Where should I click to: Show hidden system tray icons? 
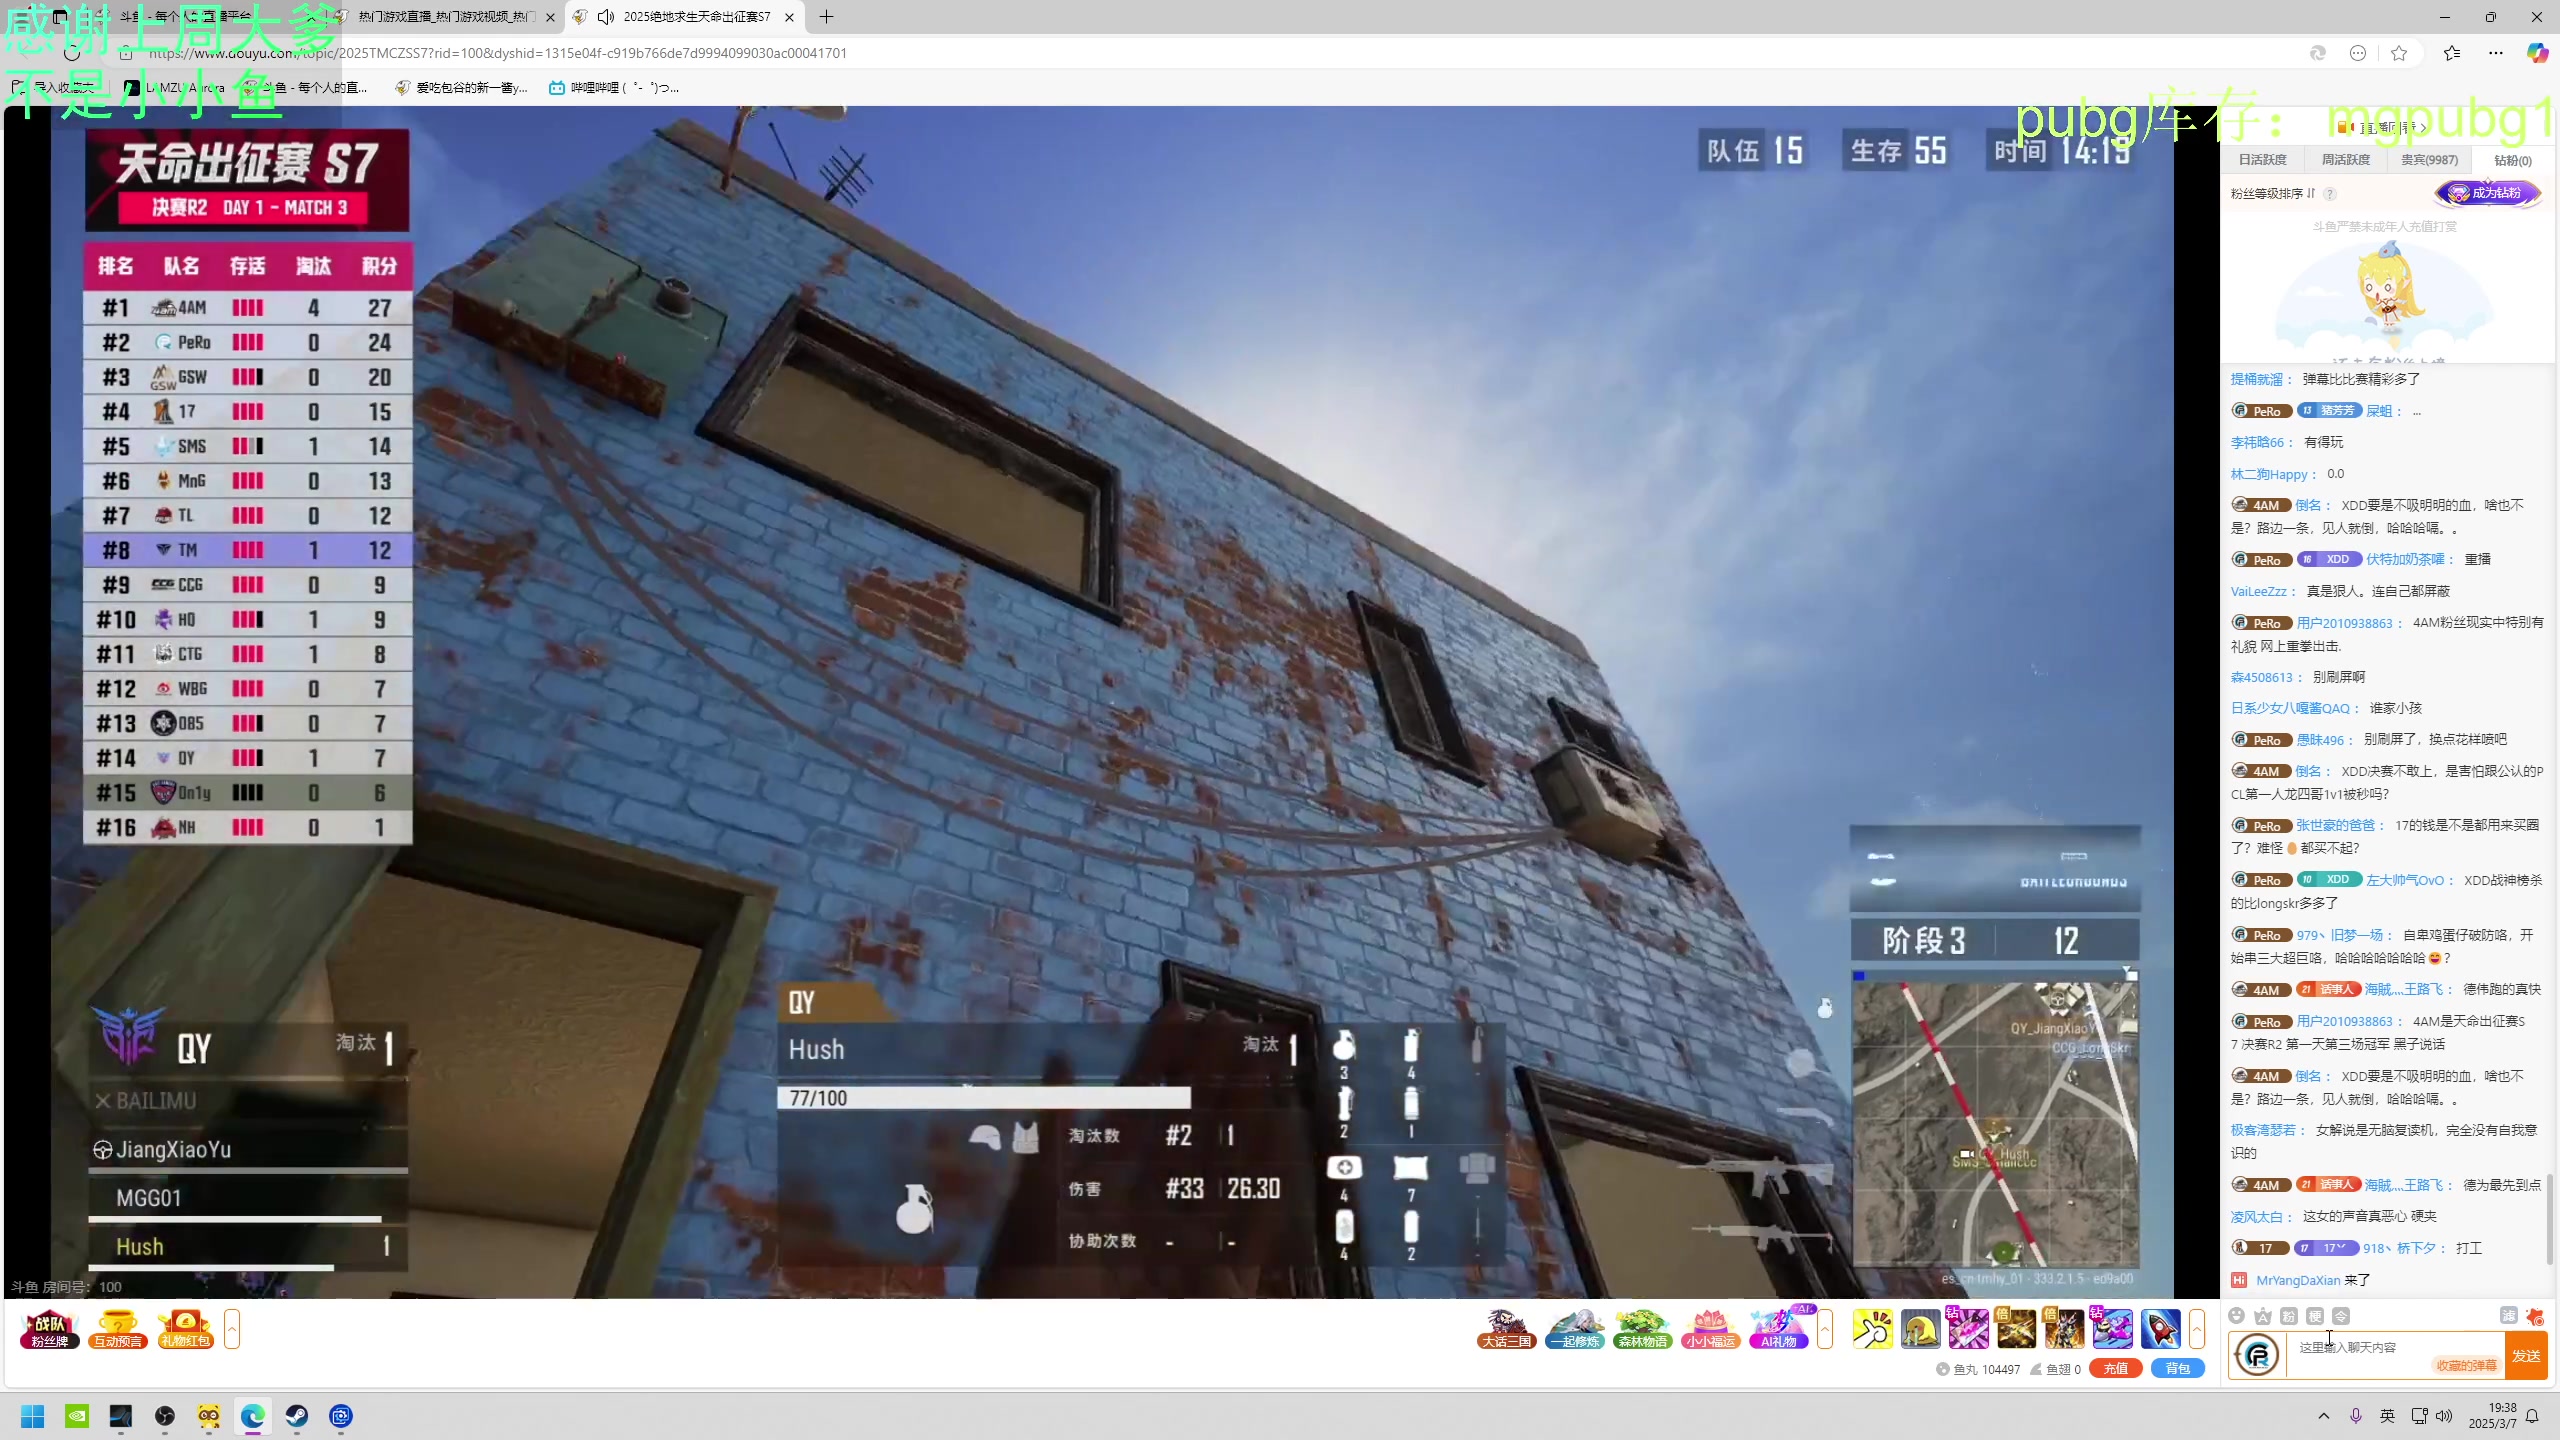tap(2324, 1416)
